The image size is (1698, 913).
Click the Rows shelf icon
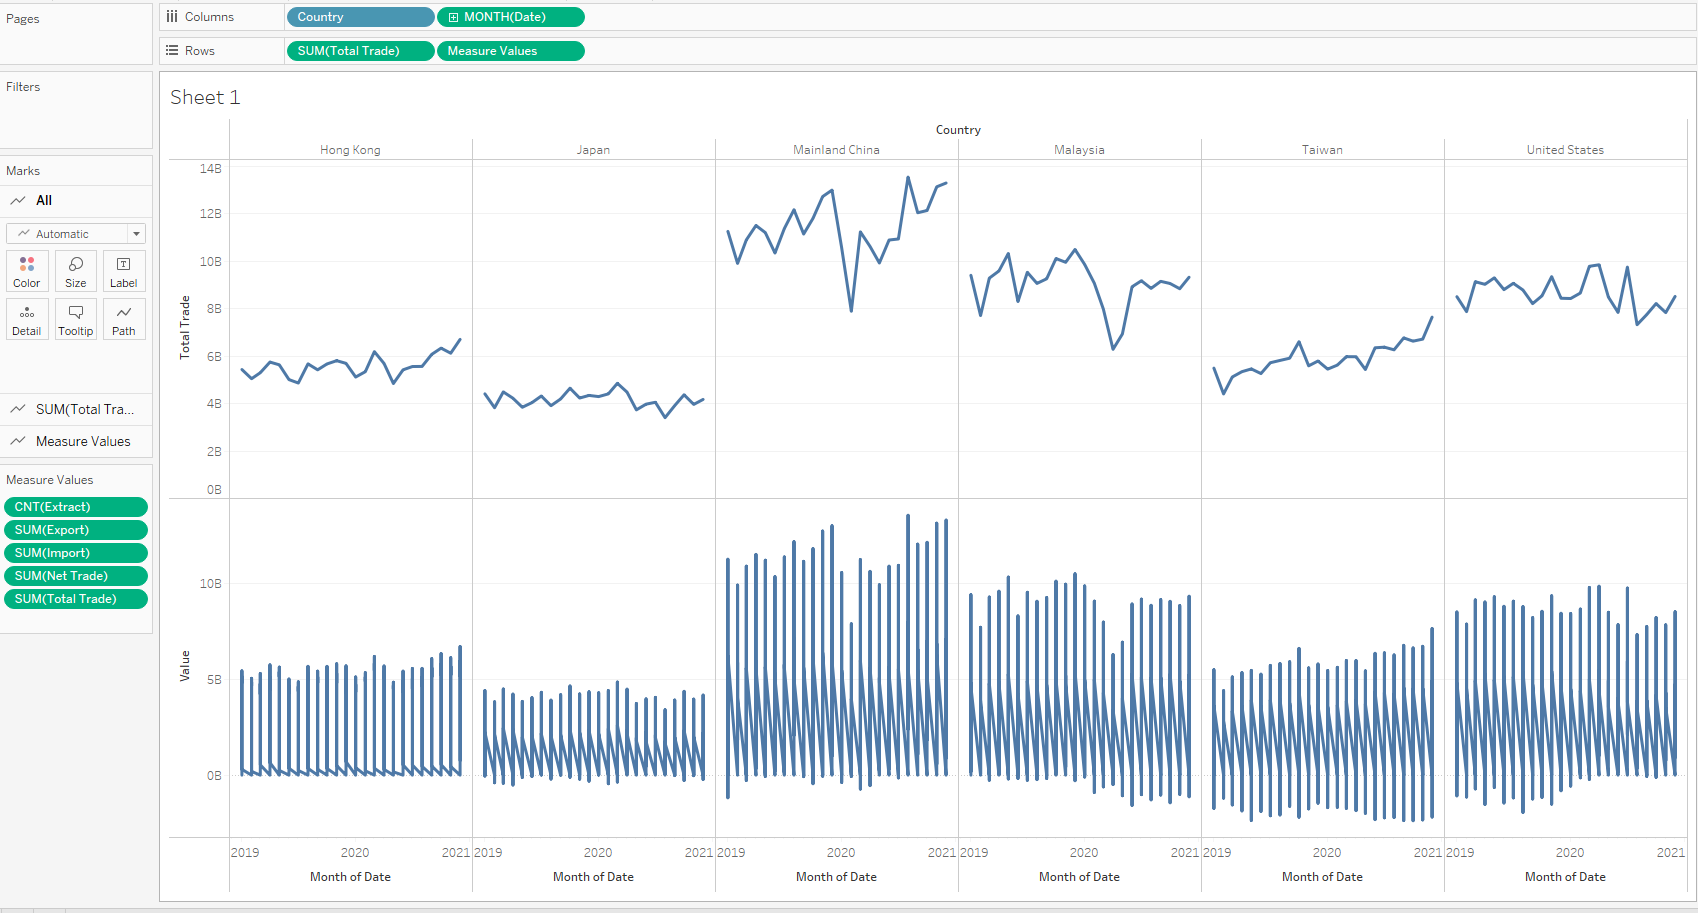click(x=172, y=51)
